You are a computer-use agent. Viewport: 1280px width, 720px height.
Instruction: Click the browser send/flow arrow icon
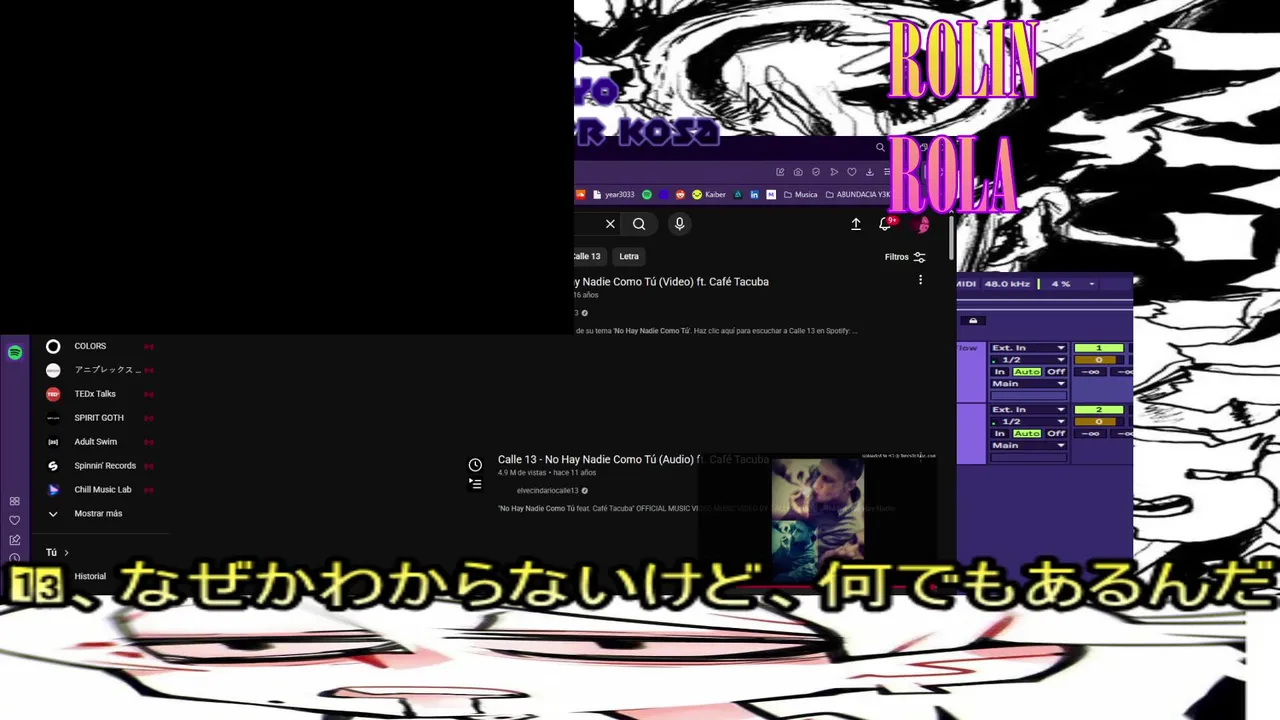pos(834,172)
